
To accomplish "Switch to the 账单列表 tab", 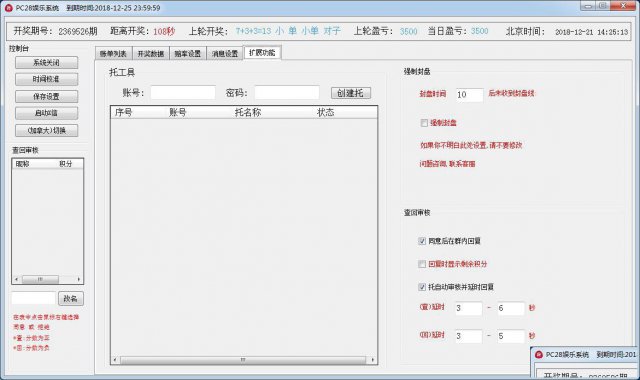I will (x=113, y=53).
